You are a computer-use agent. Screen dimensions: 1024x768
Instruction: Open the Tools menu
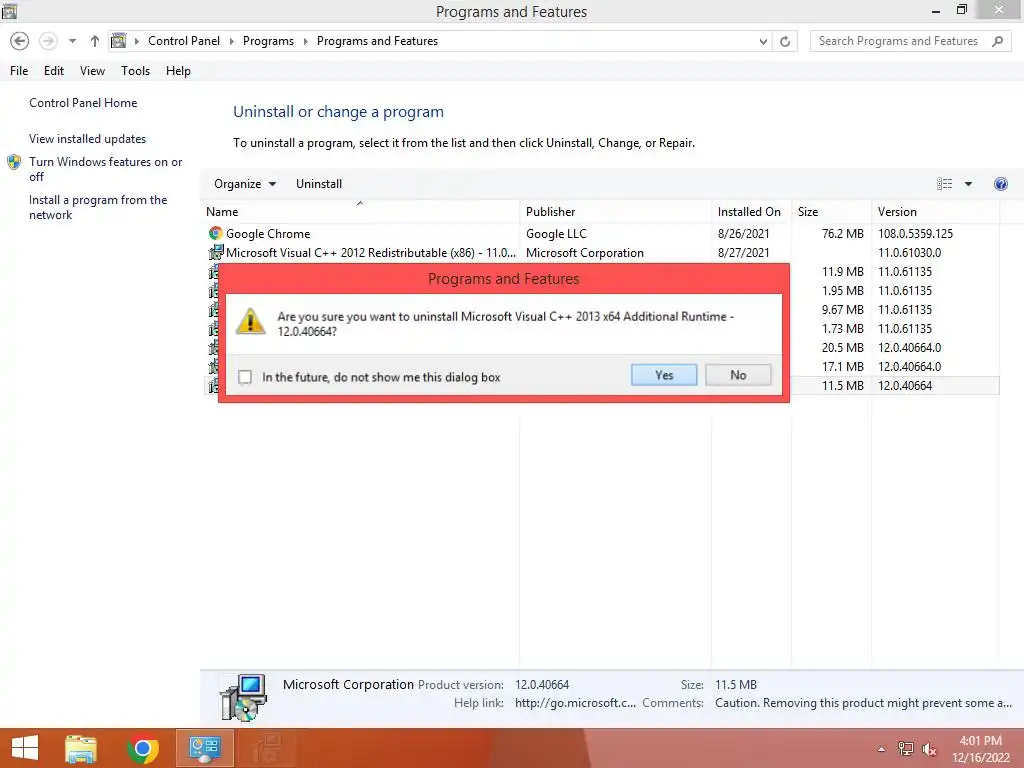(135, 71)
